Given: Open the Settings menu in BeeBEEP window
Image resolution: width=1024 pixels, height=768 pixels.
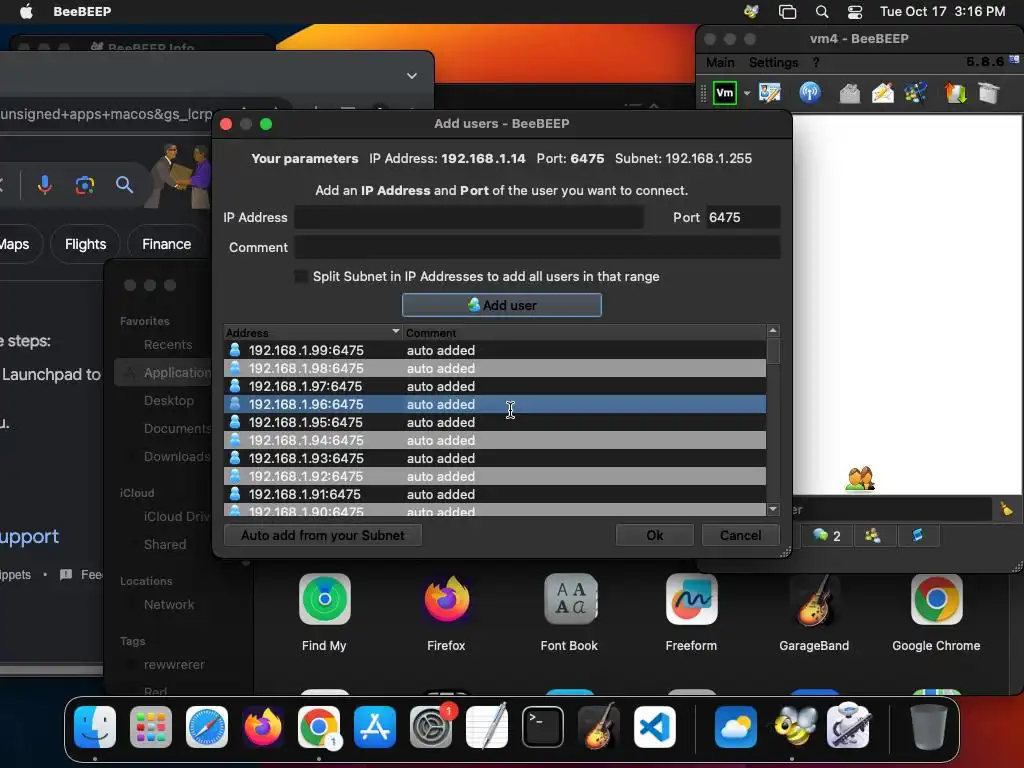Looking at the screenshot, I should (773, 63).
